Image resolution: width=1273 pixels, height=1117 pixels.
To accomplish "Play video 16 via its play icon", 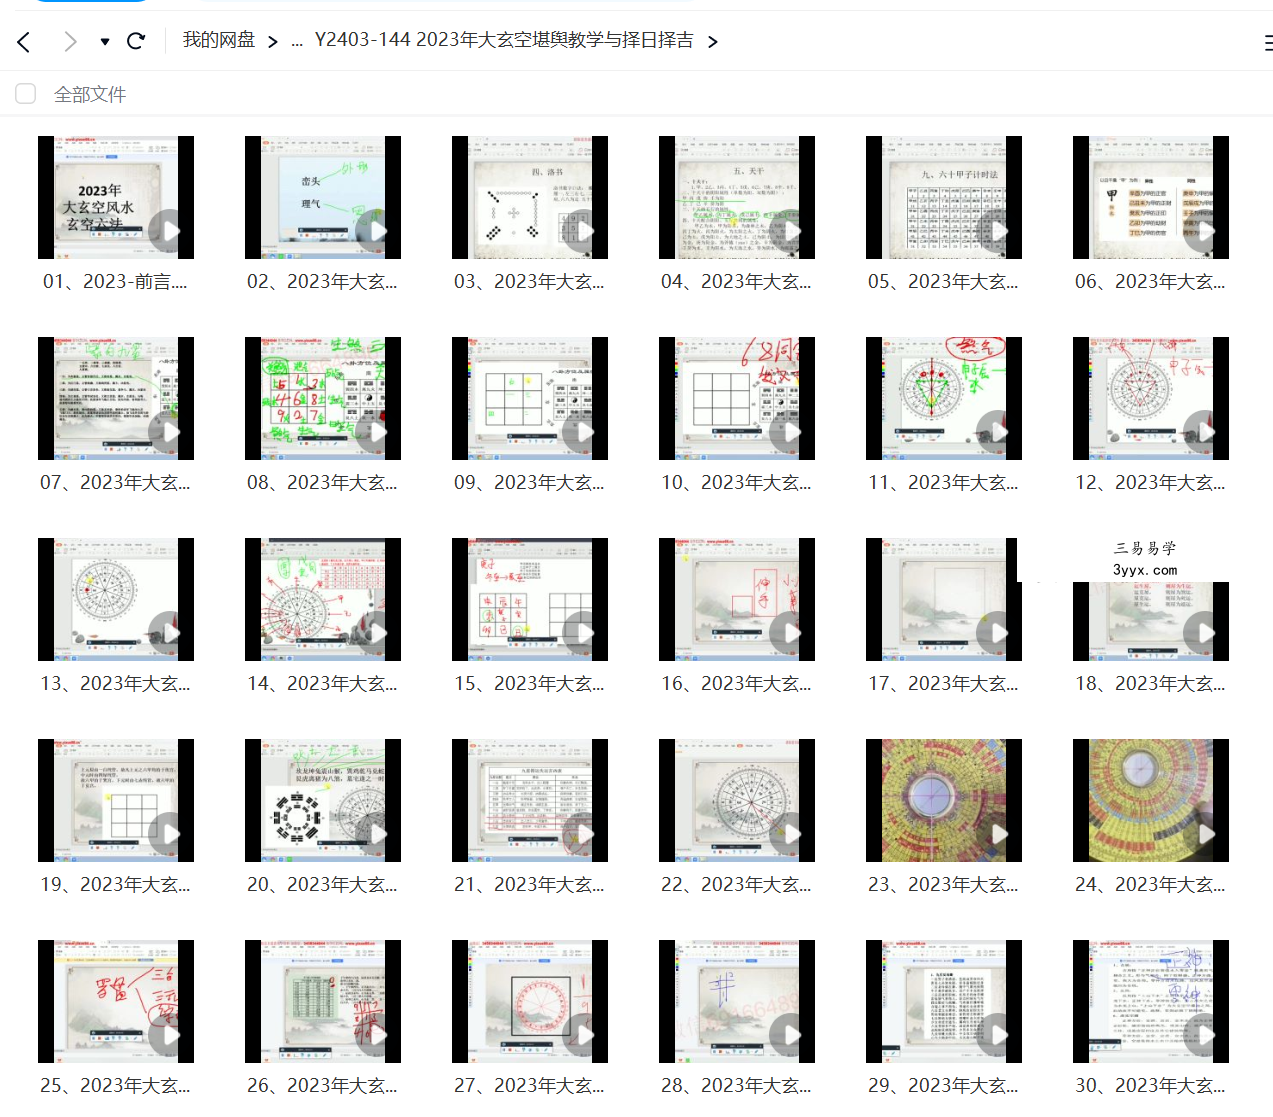I will pos(791,633).
